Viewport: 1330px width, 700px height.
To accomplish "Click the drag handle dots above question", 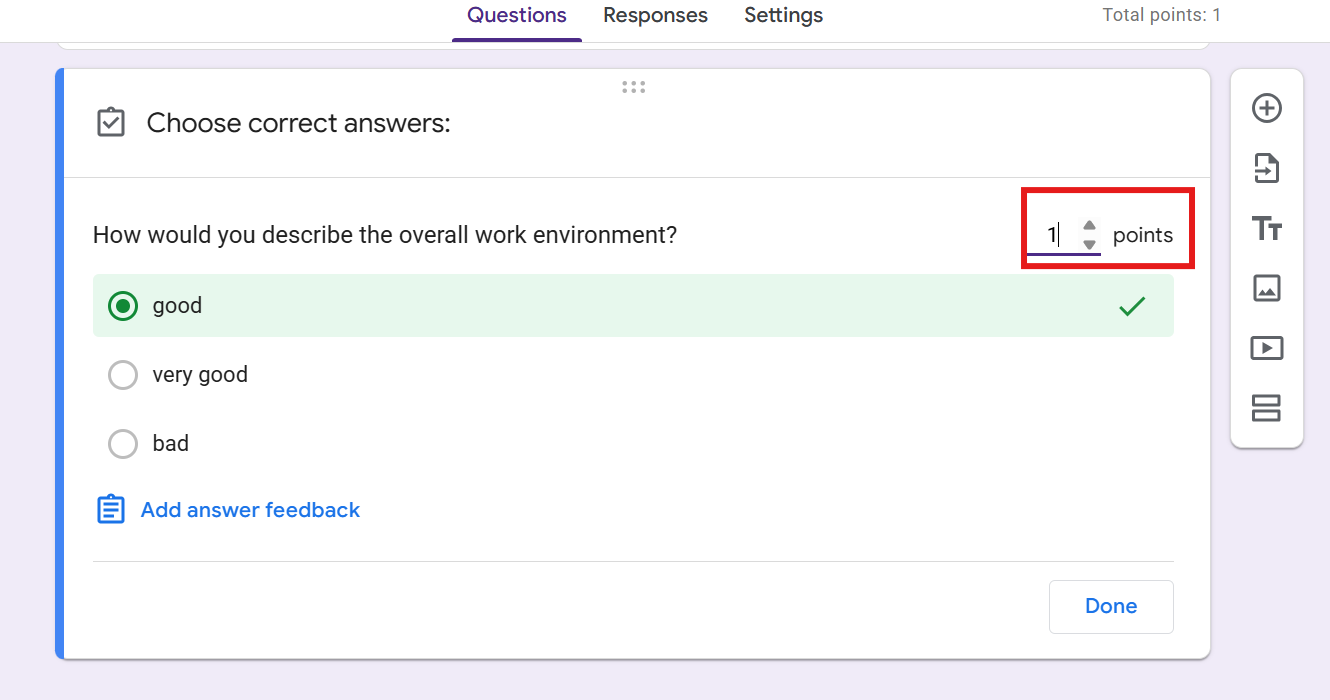I will (633, 87).
